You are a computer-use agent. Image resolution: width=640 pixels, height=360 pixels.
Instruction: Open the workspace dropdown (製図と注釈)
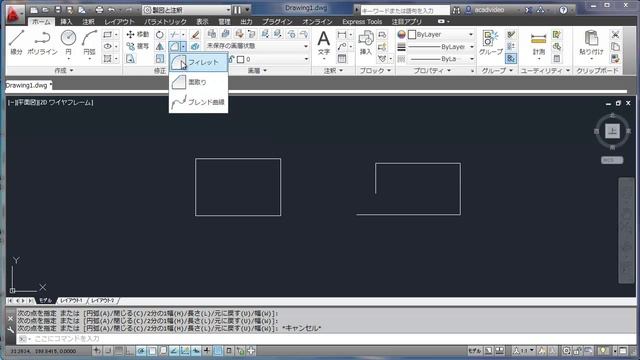pyautogui.click(x=187, y=10)
